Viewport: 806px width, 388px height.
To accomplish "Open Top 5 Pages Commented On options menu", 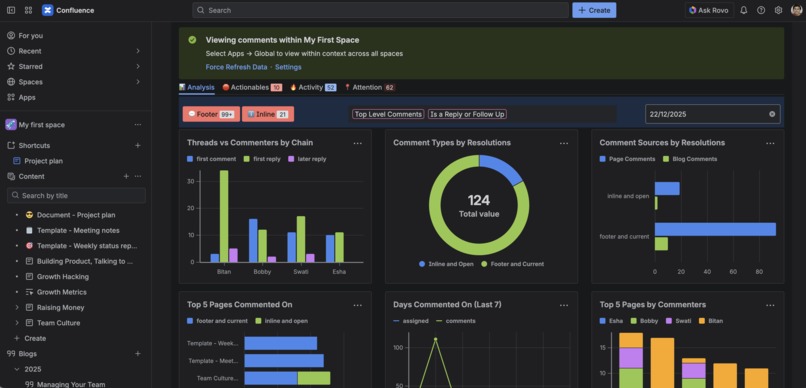I will (x=358, y=305).
